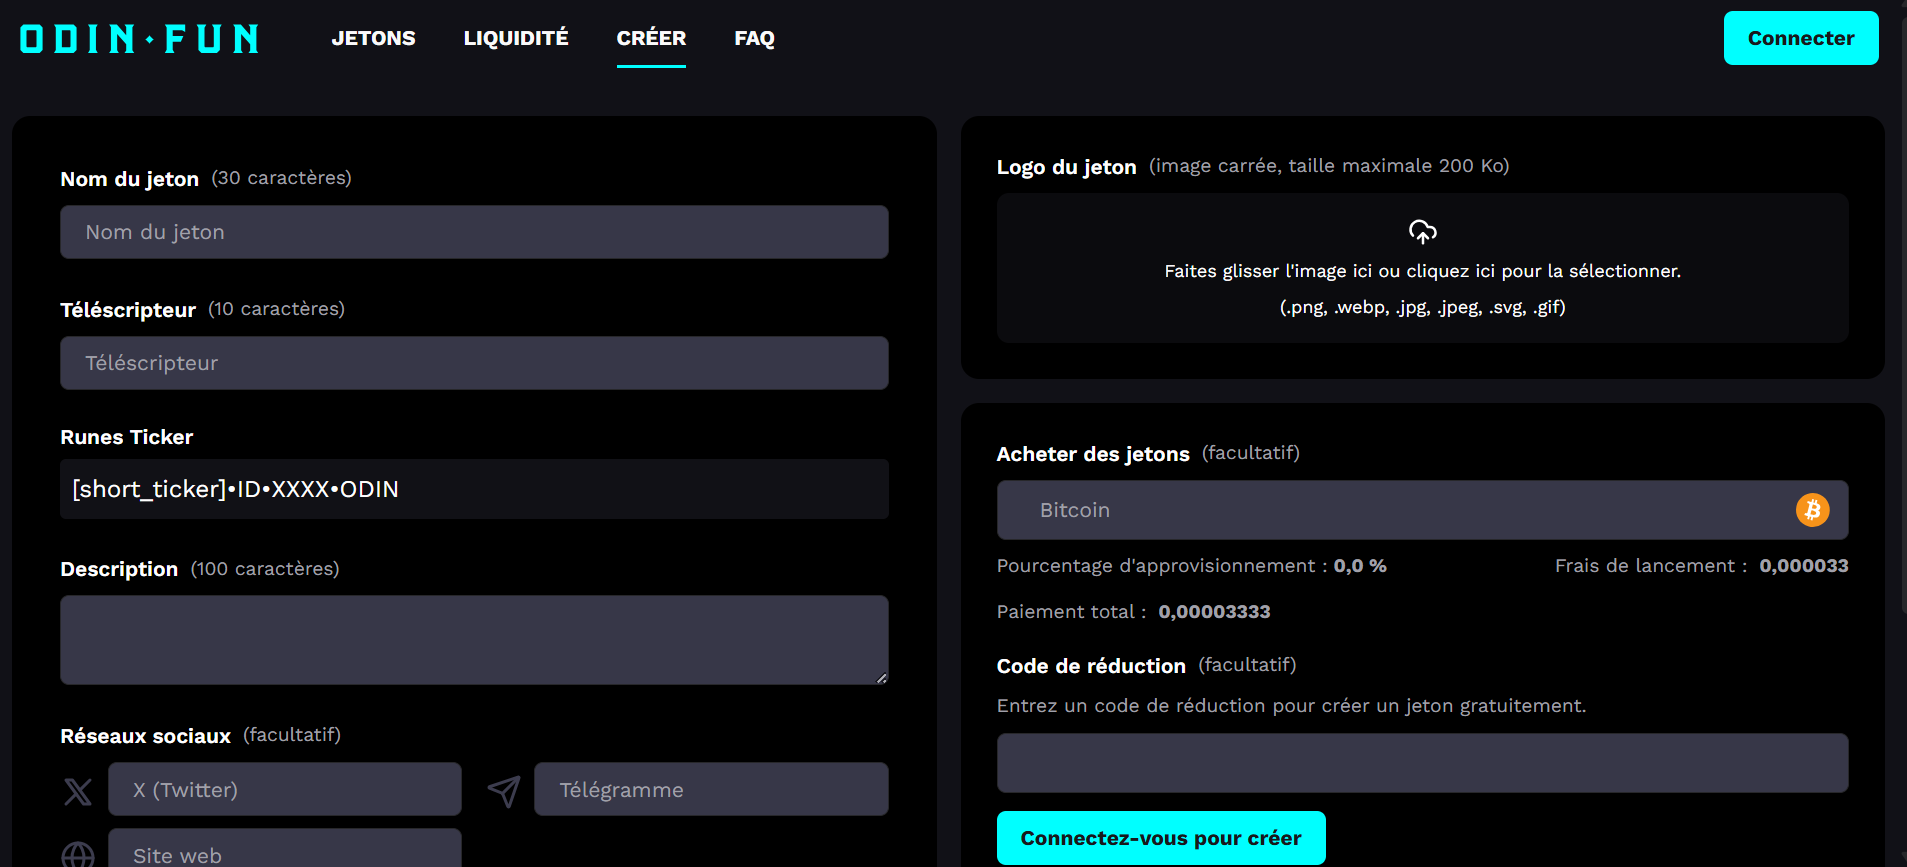Click the Telegram paper plane icon
Viewport: 1907px width, 867px height.
(504, 791)
